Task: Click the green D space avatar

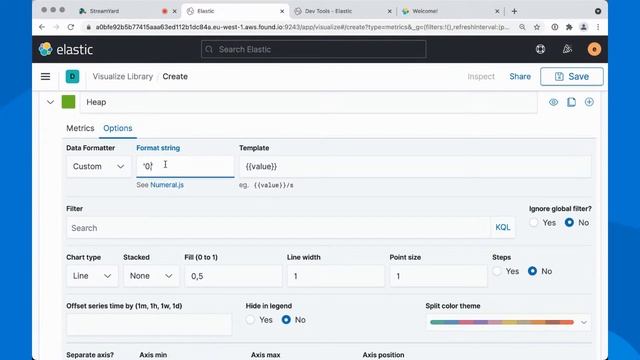Action: [x=72, y=76]
